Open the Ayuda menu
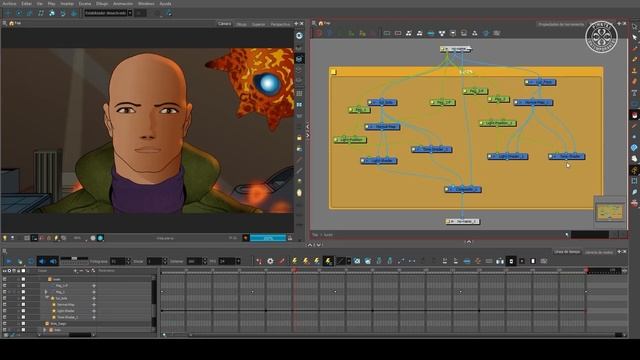 [165, 4]
